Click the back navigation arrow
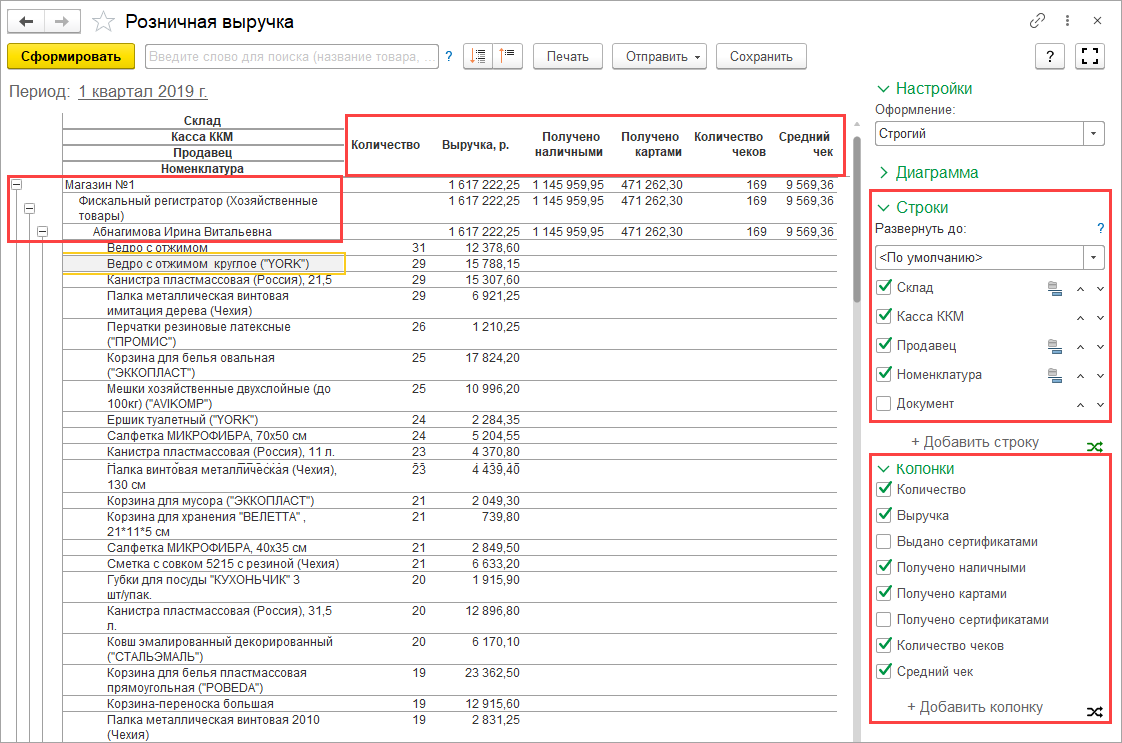1122x743 pixels. tap(27, 22)
